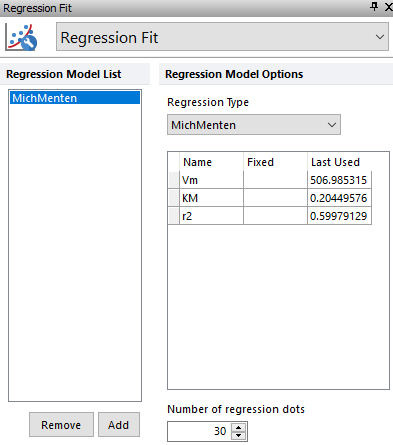Select MichMenten in the Regression Model List
Screen dimensions: 393x445
(x=75, y=98)
